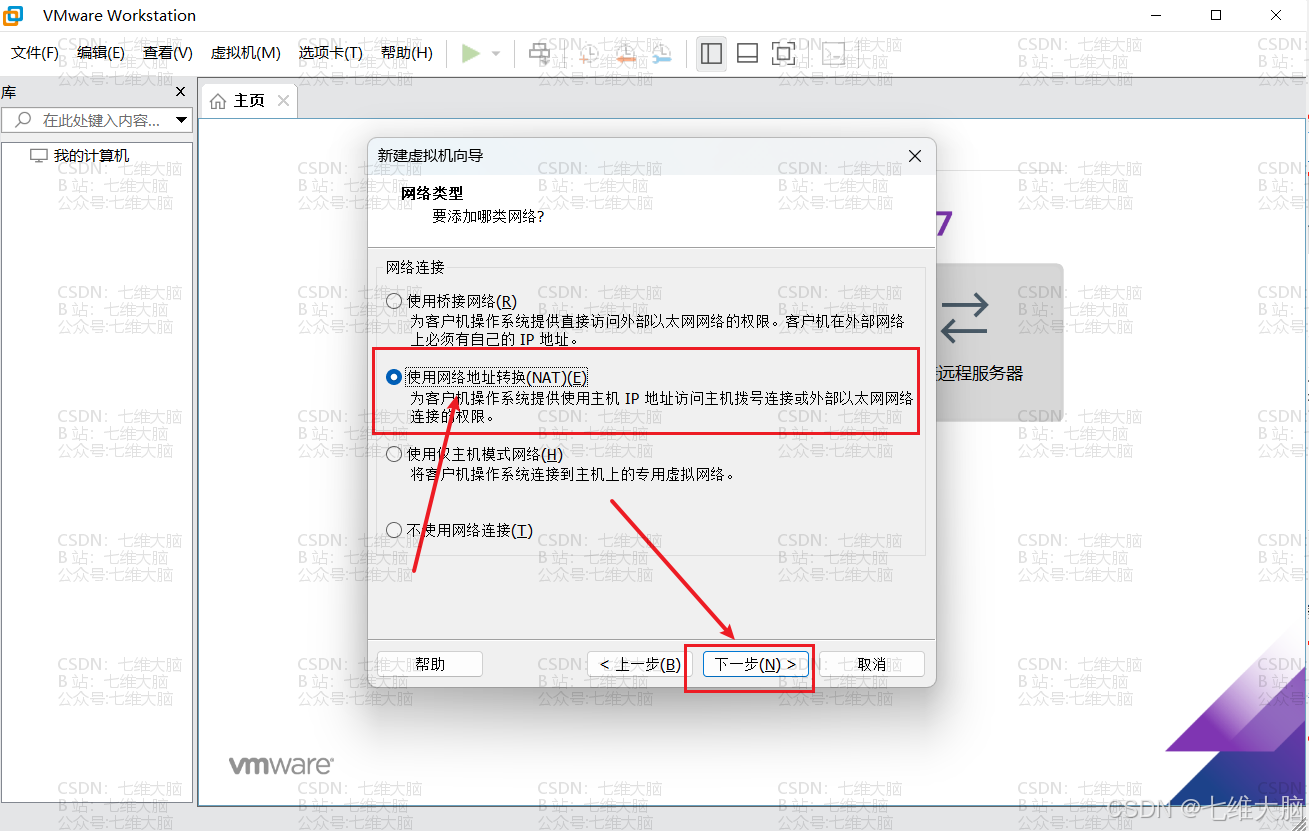1309x831 pixels.
Task: Select 不使用网络连接(T) radio button
Action: coord(394,530)
